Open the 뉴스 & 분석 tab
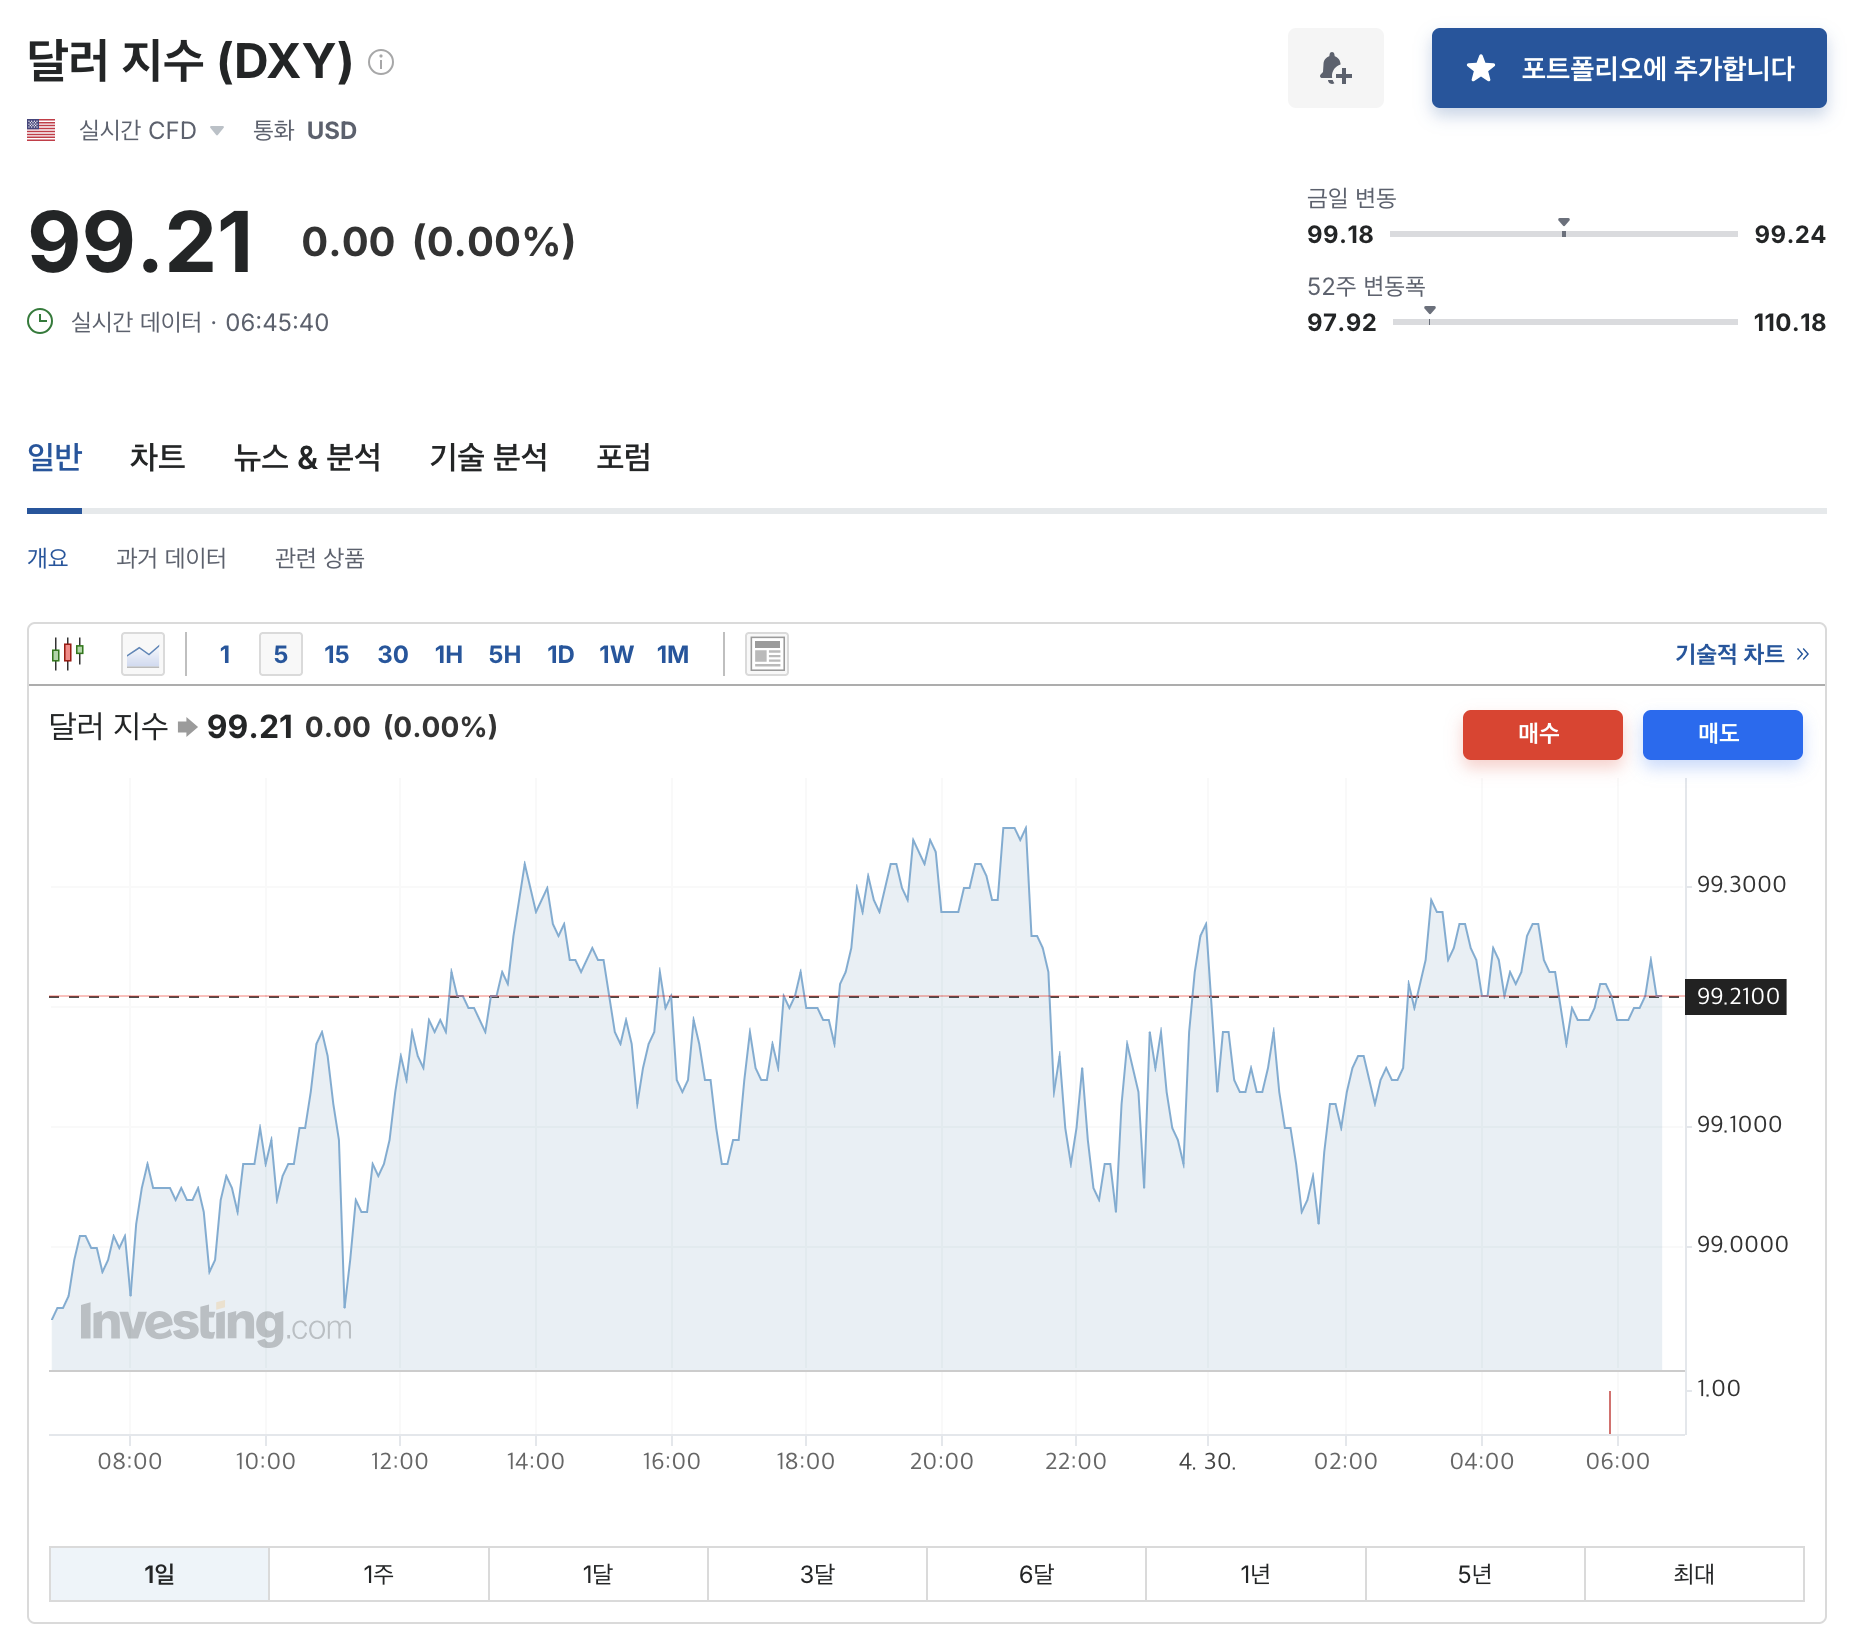 tap(307, 457)
